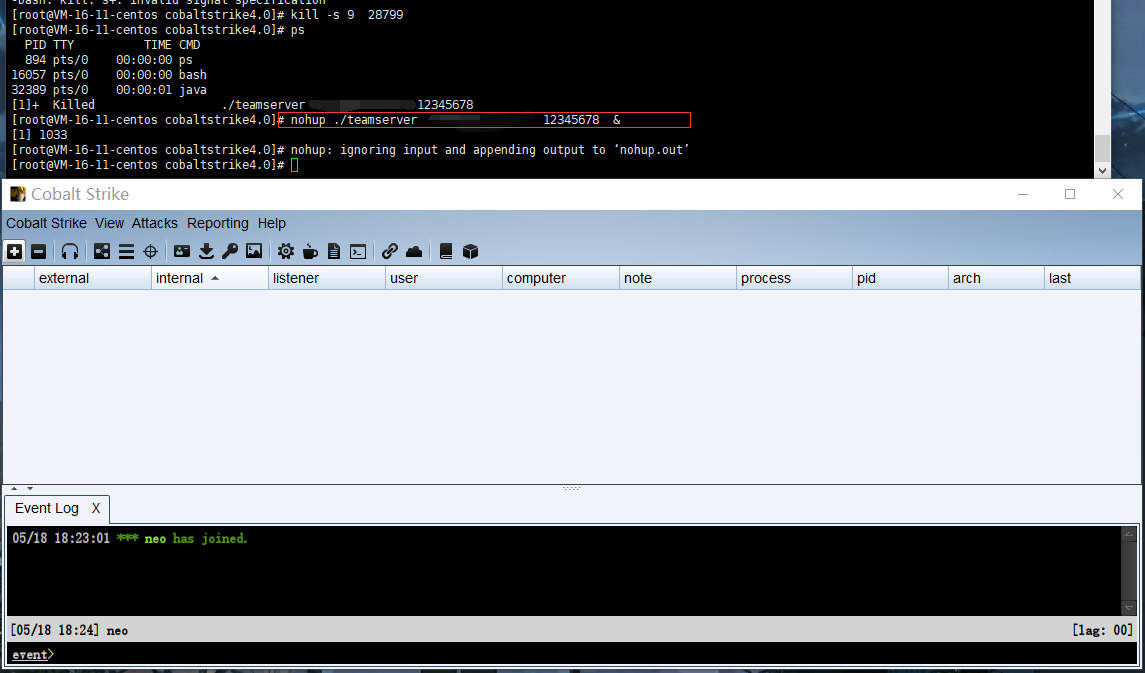The image size is (1145, 673).
Task: Open Manage Web Server cloud icon
Action: click(414, 252)
